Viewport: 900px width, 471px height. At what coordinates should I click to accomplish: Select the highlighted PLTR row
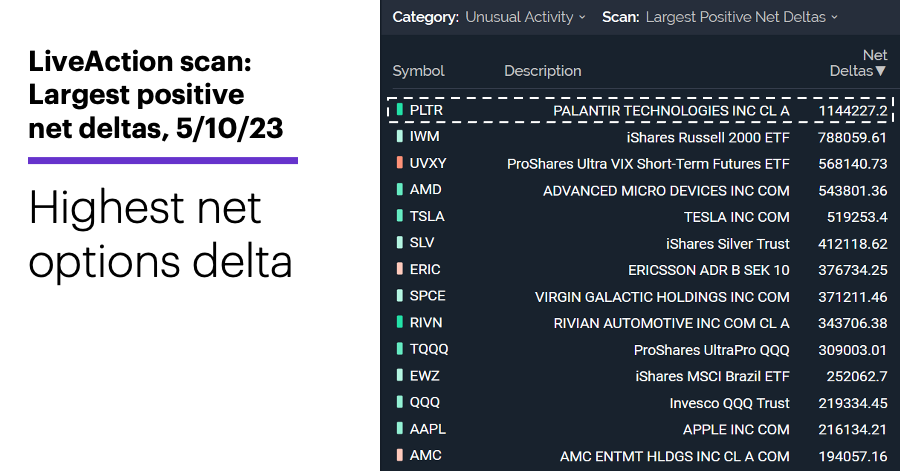coord(641,110)
